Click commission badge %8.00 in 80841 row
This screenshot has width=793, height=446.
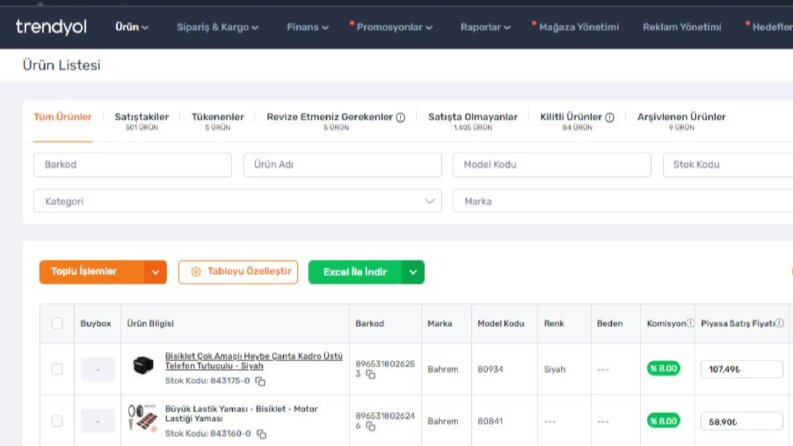point(663,421)
